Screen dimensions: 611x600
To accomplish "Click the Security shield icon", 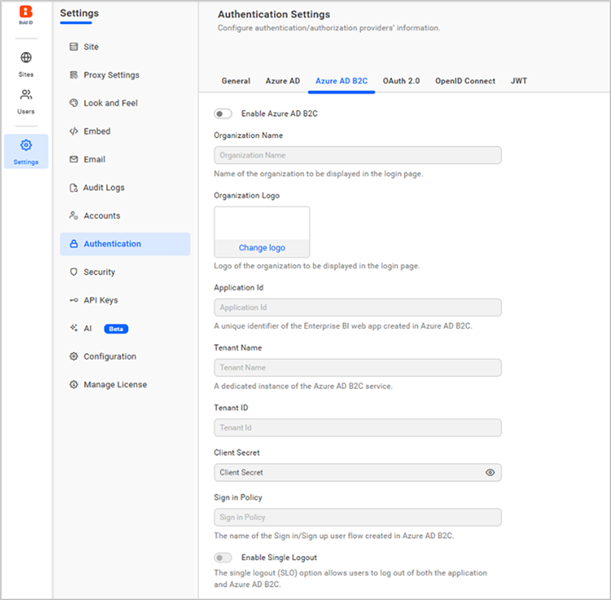I will point(74,272).
